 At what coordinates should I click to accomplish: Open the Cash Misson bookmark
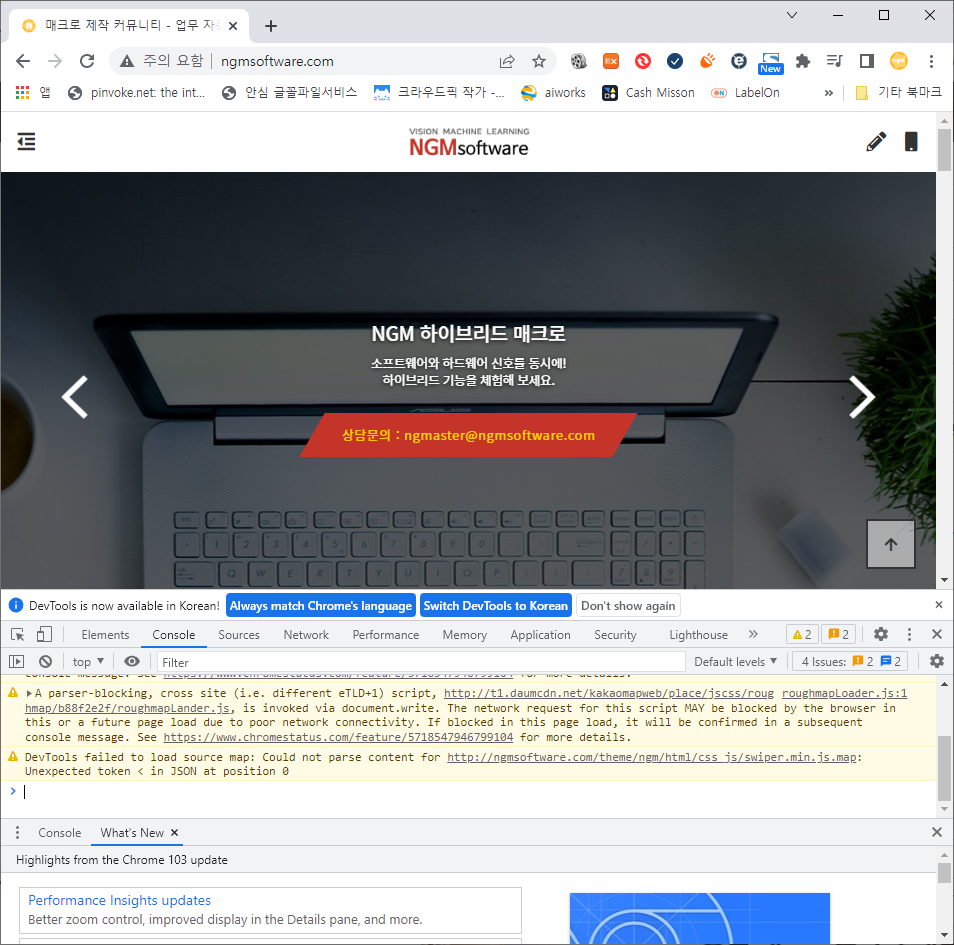pyautogui.click(x=648, y=92)
